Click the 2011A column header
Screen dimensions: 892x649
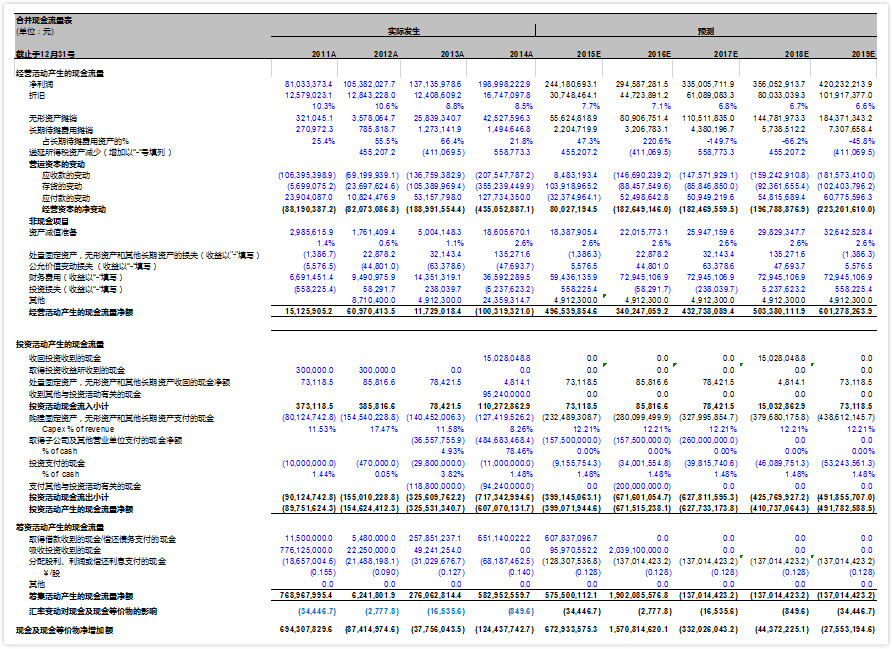[x=323, y=53]
